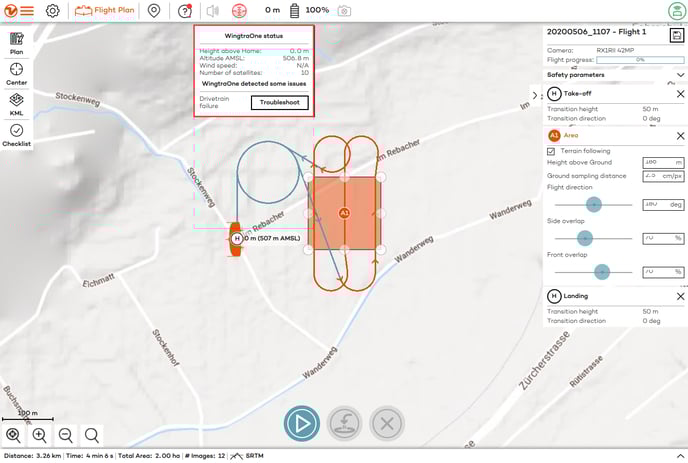Start the flight with play button
The height and width of the screenshot is (463, 688).
(301, 423)
